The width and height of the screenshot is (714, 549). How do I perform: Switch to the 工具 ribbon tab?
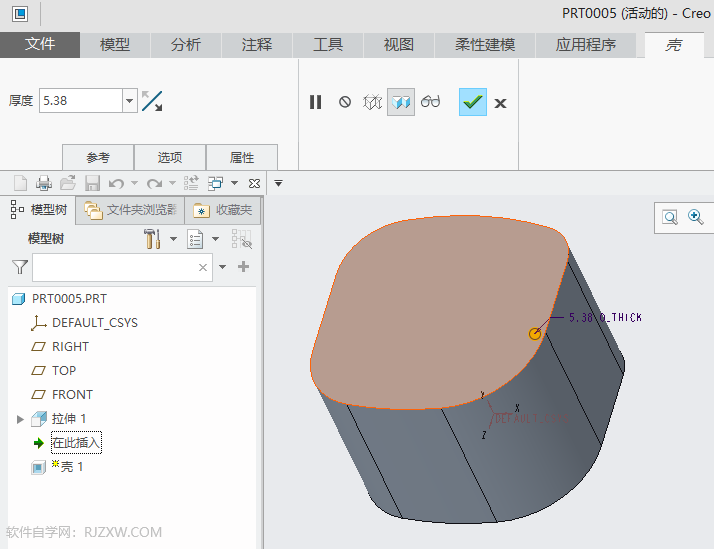[328, 45]
